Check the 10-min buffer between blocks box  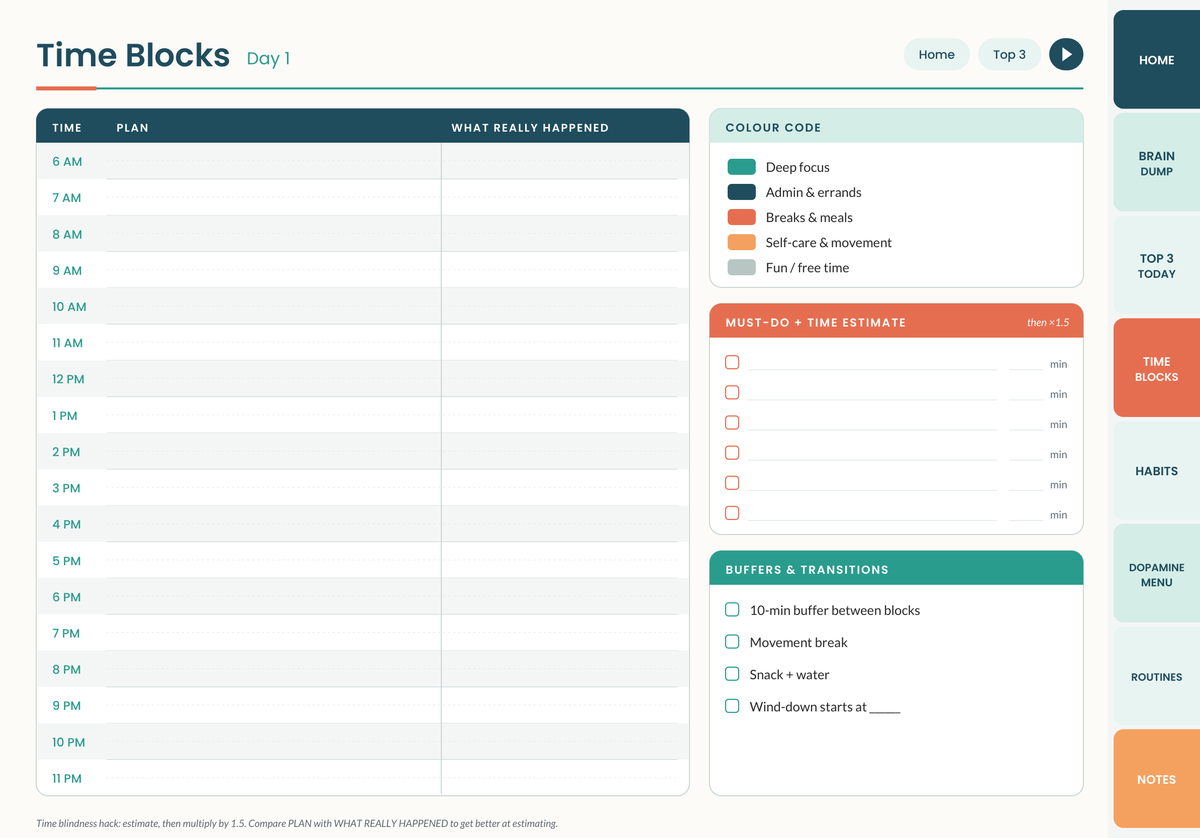point(732,610)
